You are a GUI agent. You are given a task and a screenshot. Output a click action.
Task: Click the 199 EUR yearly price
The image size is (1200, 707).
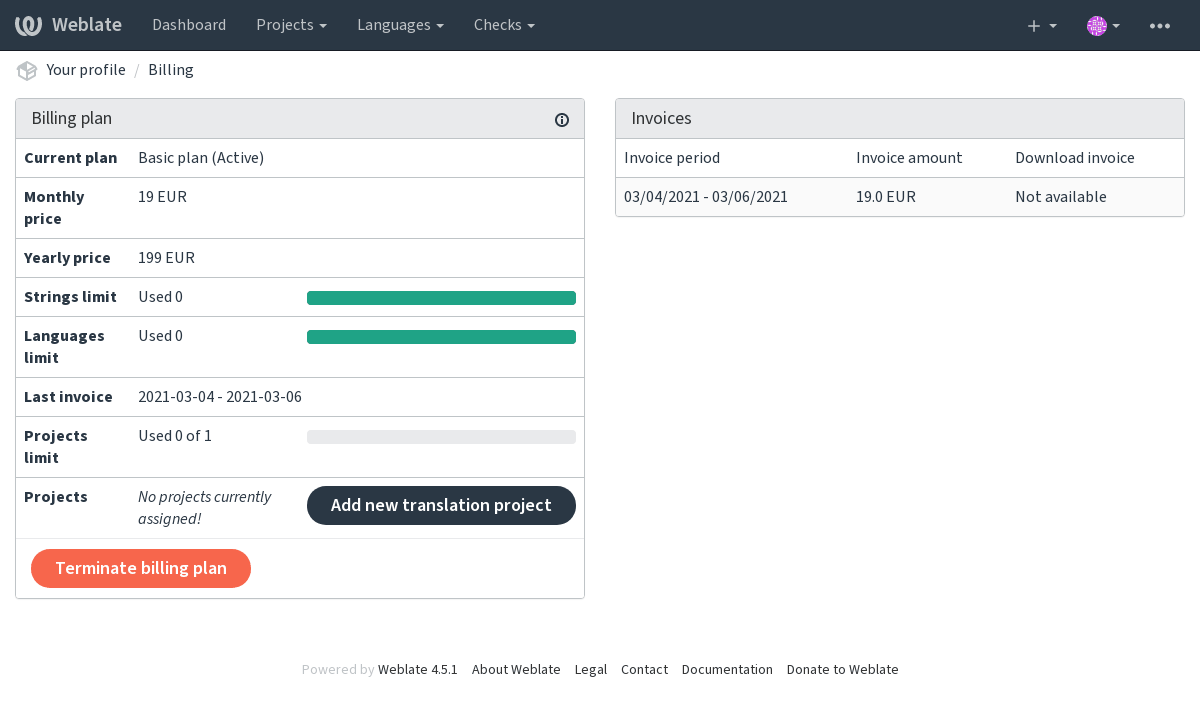click(x=166, y=258)
